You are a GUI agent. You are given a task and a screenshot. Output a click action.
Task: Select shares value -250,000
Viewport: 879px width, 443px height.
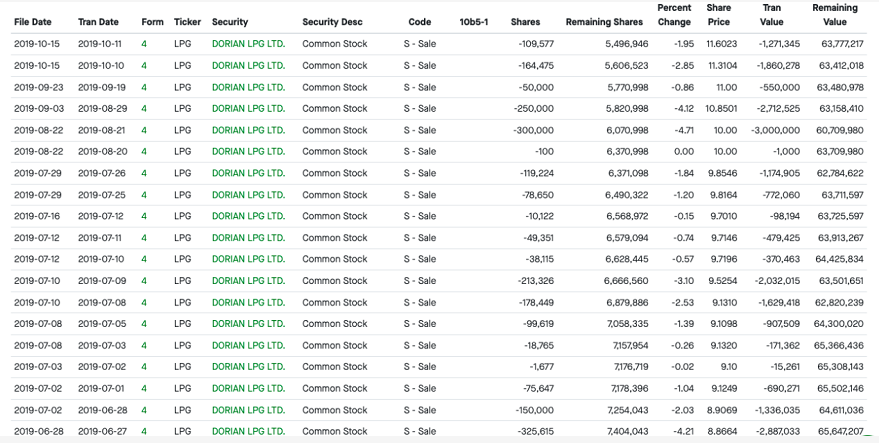point(534,109)
